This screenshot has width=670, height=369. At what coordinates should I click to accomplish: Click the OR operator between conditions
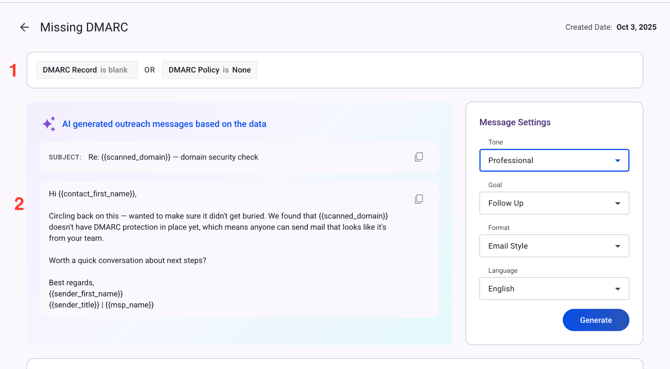(150, 70)
